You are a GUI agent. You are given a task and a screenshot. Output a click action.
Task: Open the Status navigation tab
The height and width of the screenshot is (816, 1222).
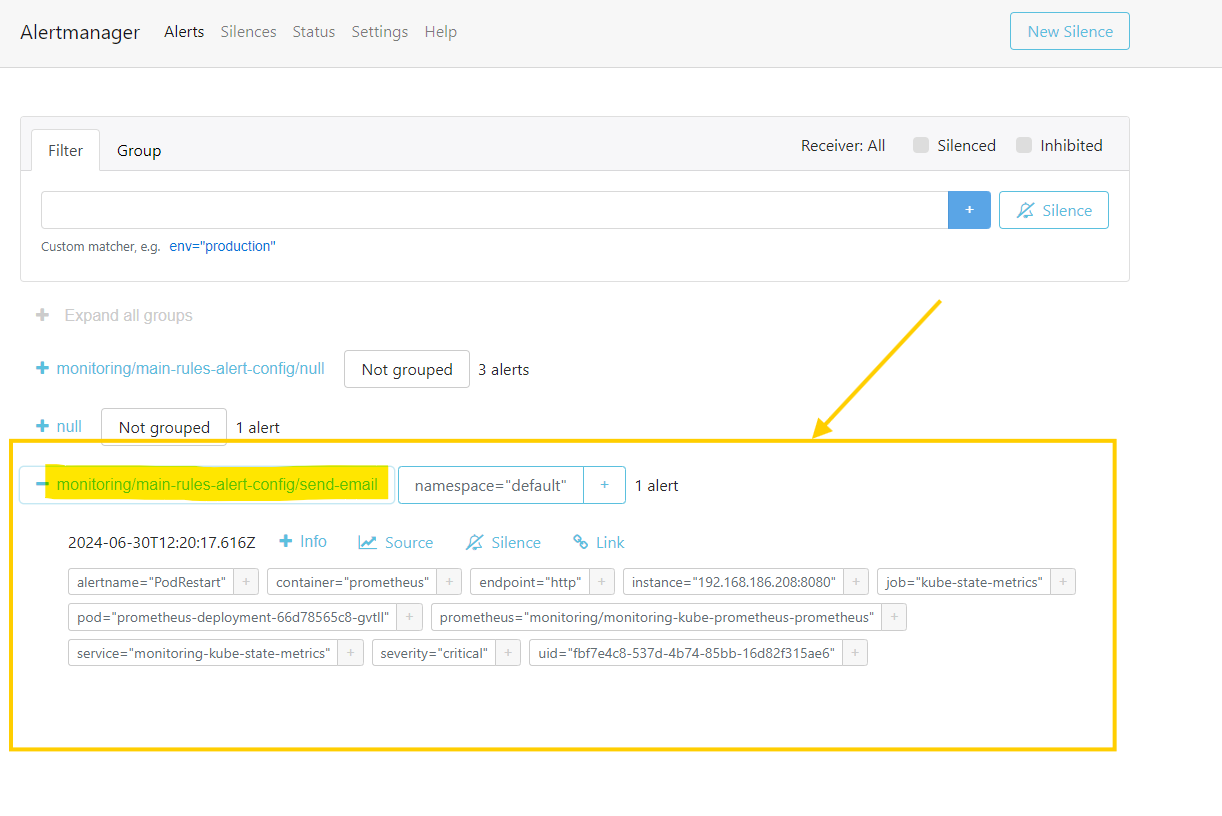[x=314, y=32]
